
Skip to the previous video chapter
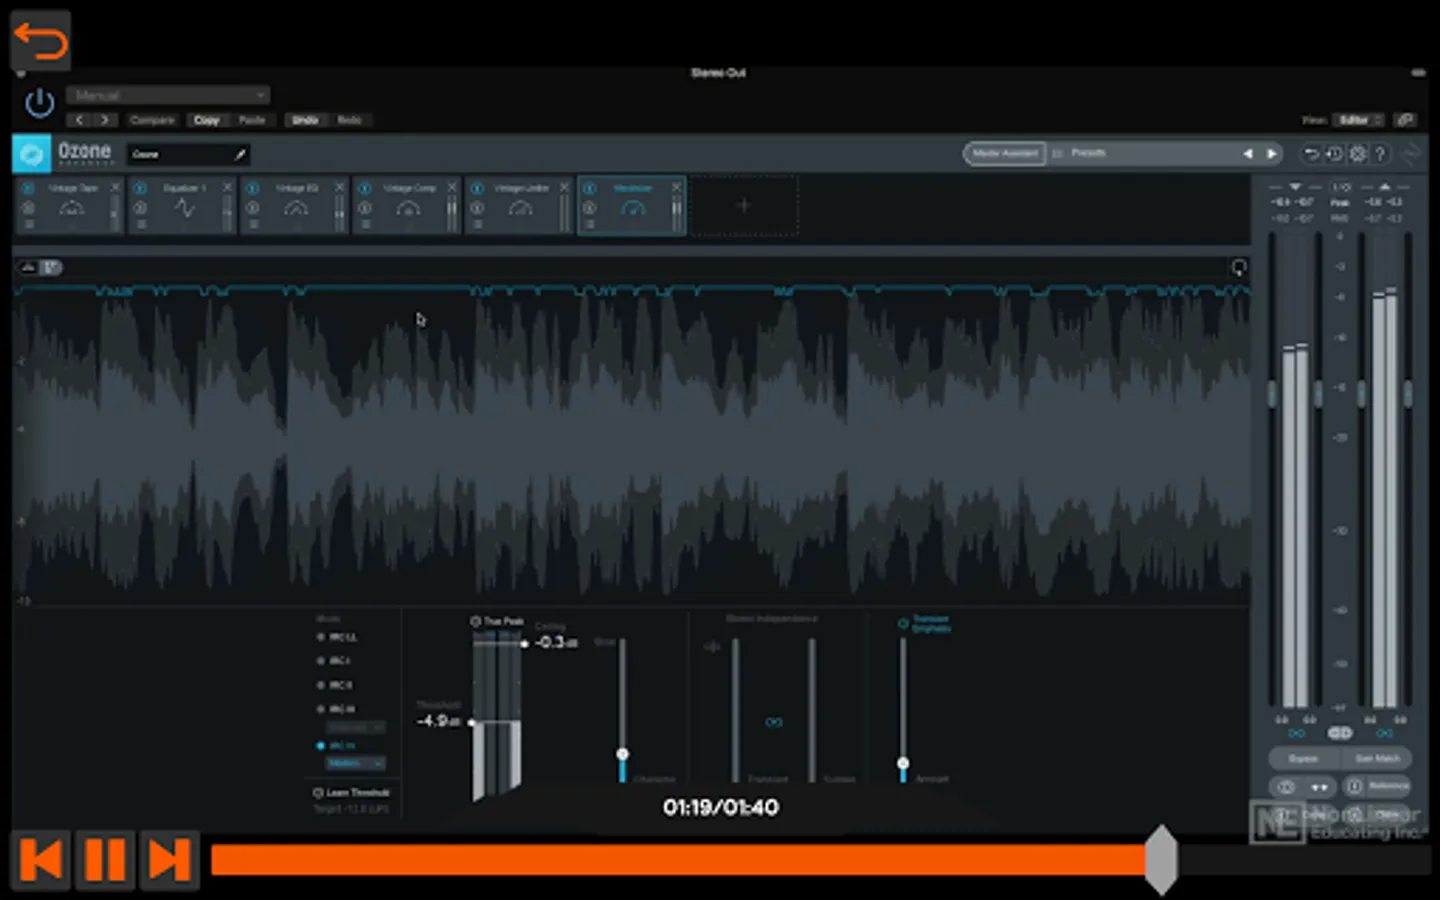40,860
